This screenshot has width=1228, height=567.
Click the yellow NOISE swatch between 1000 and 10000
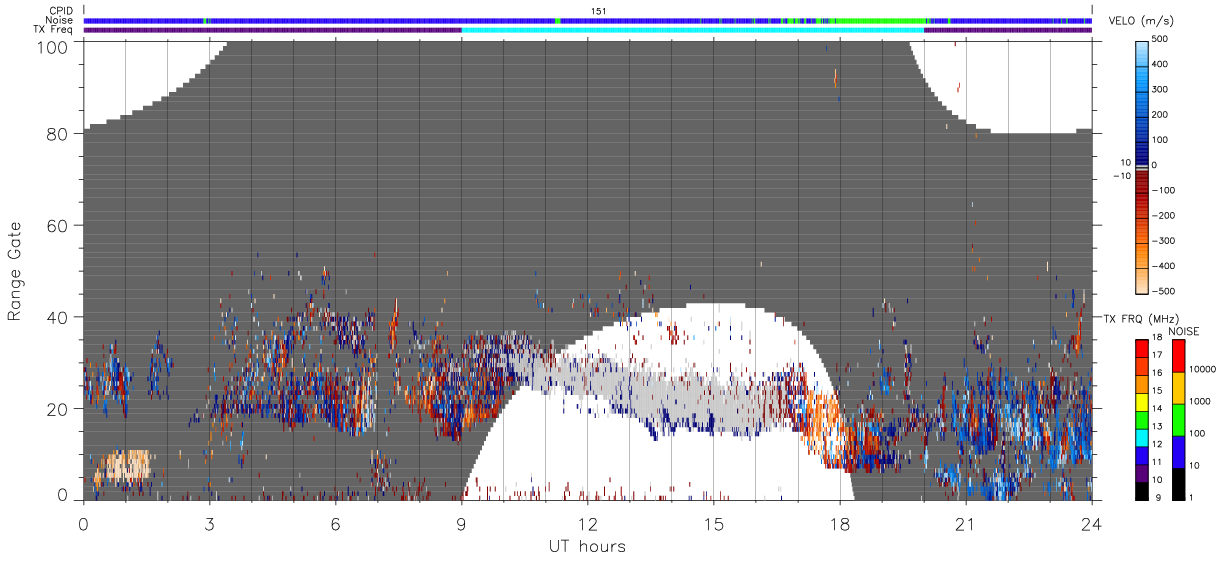pyautogui.click(x=1179, y=388)
